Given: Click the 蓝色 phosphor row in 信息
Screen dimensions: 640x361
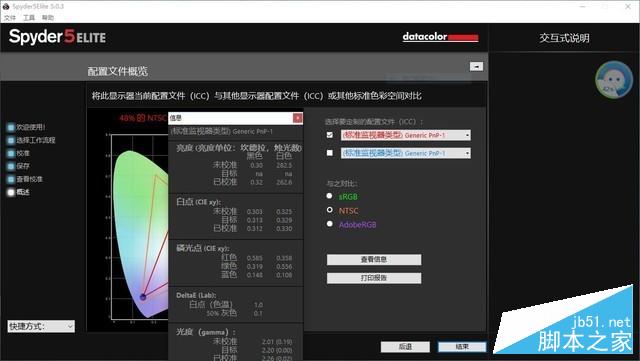Looking at the screenshot, I should [x=257, y=275].
